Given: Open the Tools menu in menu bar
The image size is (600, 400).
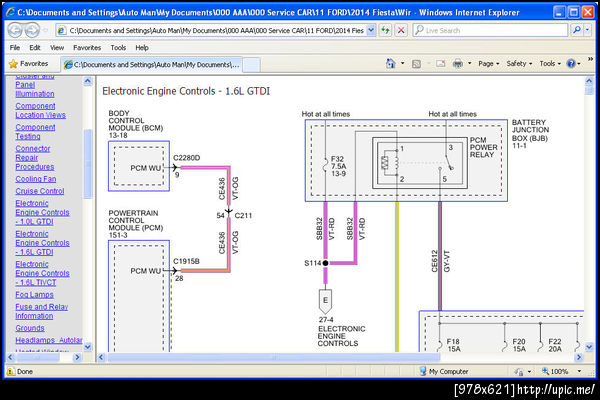Looking at the screenshot, I should coord(118,48).
